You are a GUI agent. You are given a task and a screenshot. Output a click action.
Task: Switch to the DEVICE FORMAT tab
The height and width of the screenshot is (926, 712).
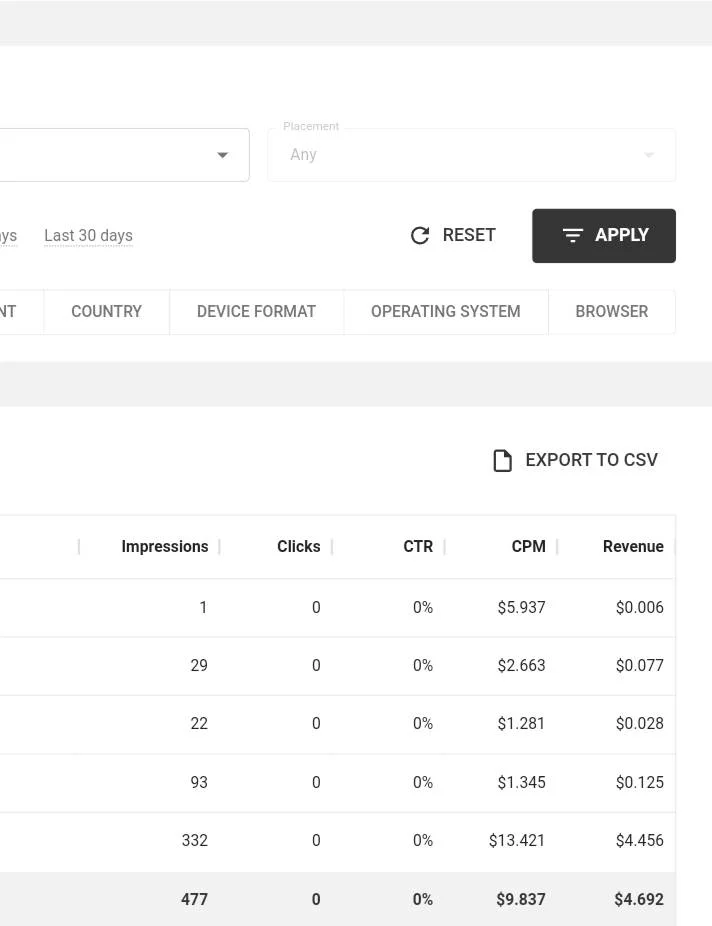[x=256, y=312]
